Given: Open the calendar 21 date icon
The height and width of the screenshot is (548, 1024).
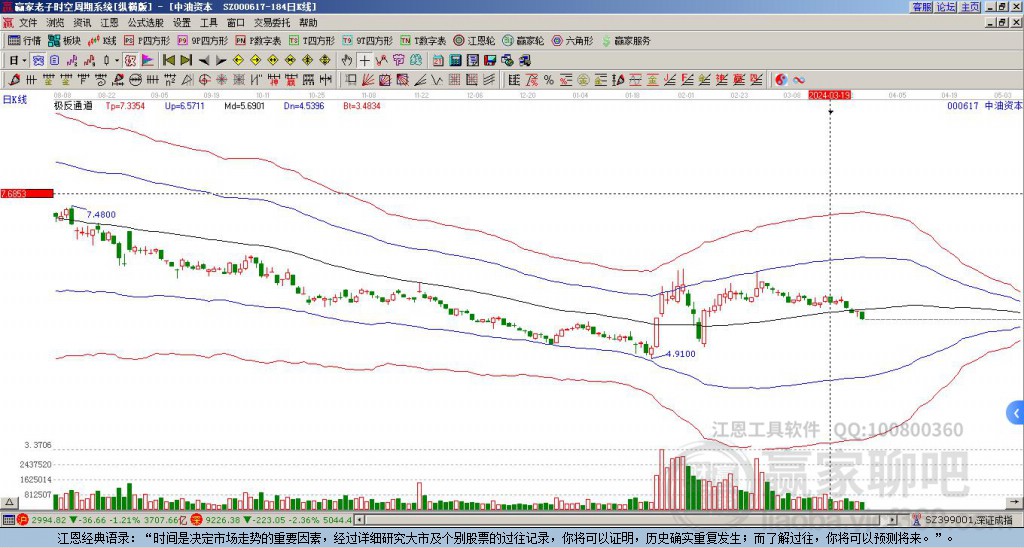Looking at the screenshot, I should tap(438, 60).
